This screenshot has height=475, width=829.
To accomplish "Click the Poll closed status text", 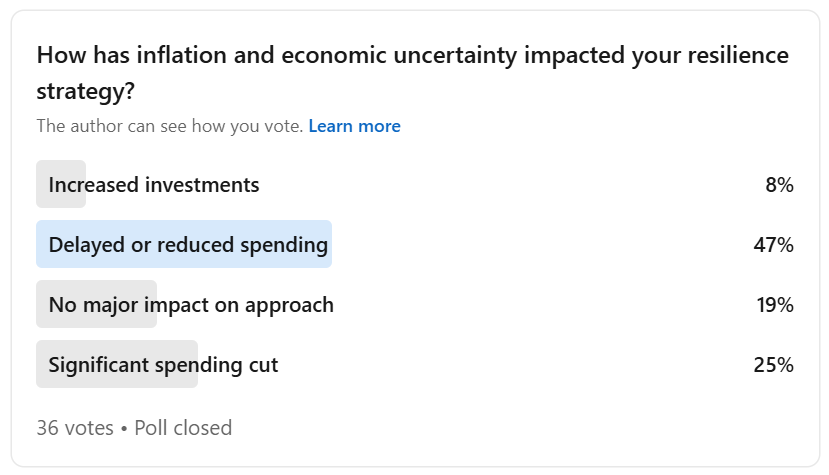I will click(x=183, y=428).
